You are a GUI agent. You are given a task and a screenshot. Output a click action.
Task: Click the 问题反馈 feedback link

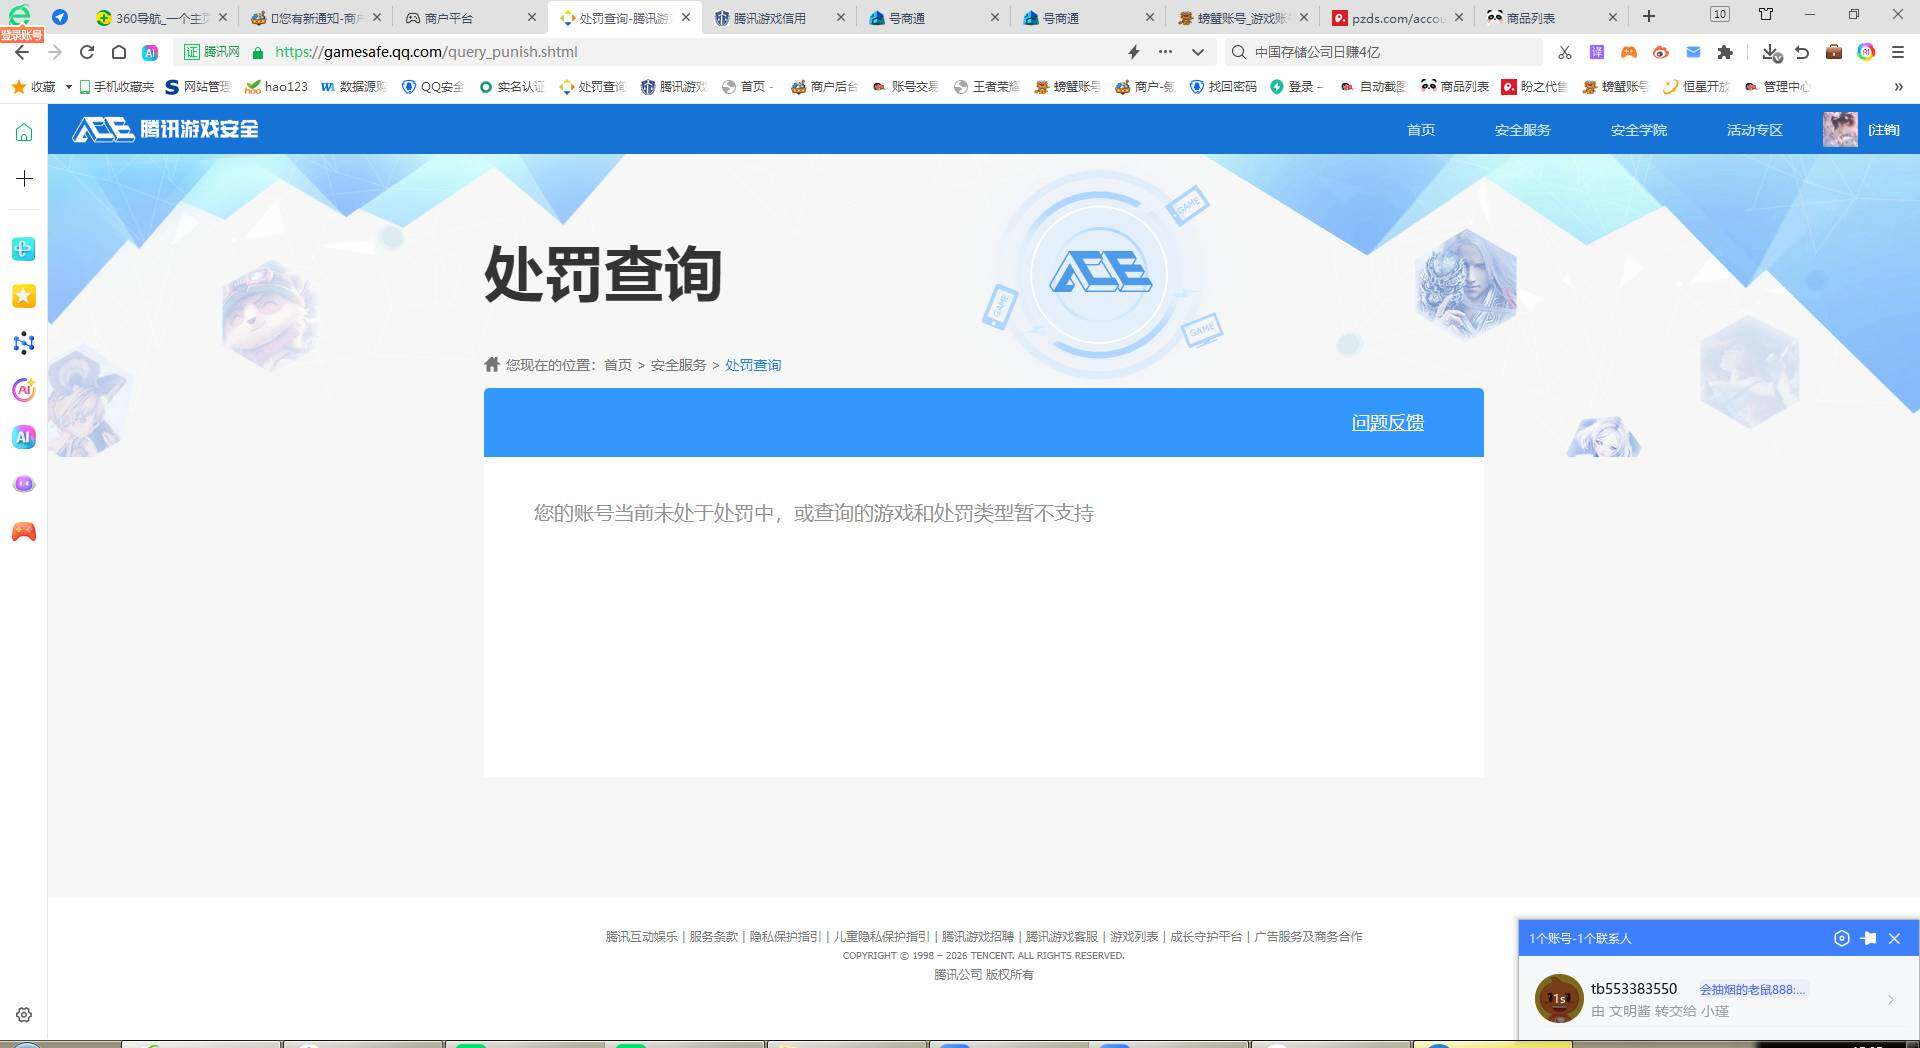pos(1388,423)
